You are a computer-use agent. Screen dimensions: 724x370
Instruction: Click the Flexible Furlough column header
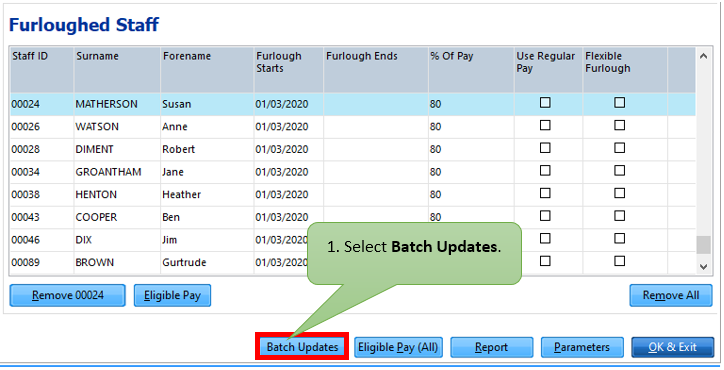tap(625, 70)
